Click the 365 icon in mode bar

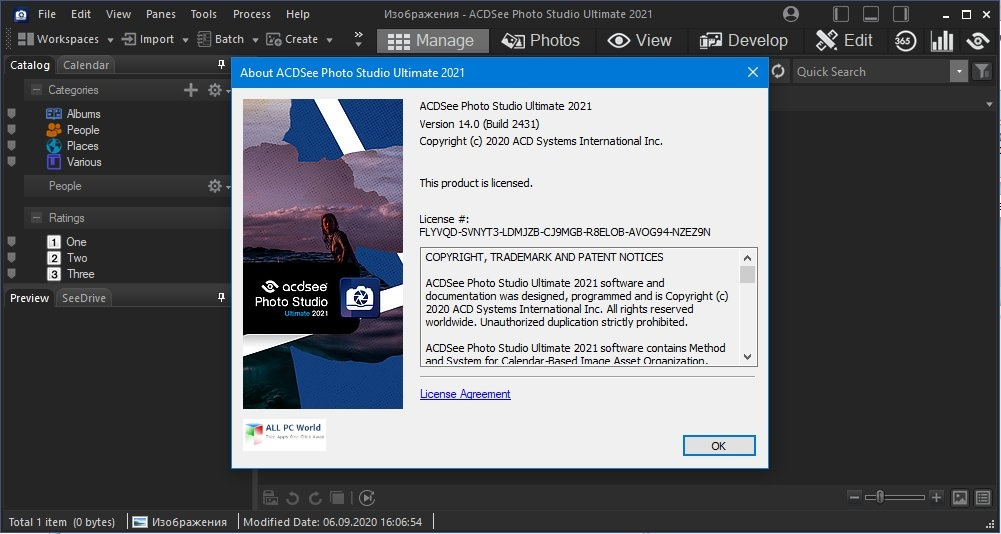904,40
